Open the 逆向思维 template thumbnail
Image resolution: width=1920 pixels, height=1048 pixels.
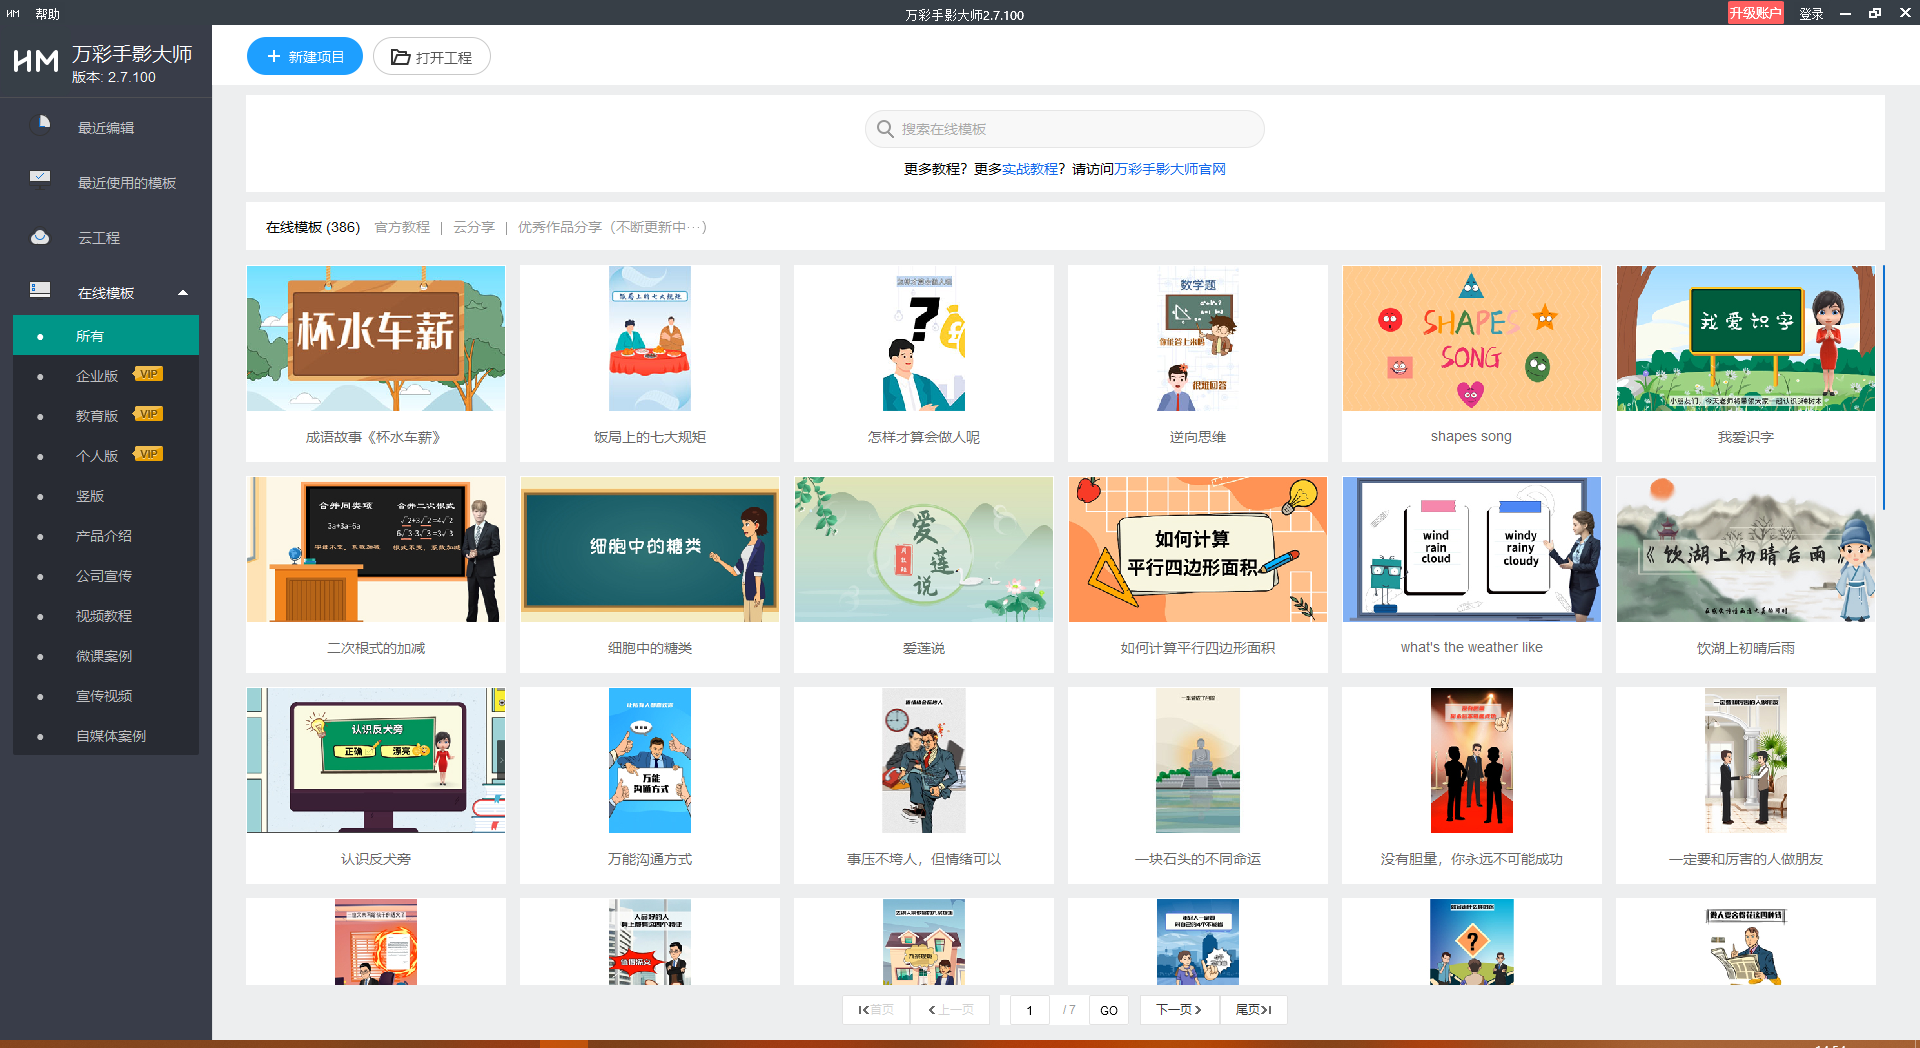point(1198,338)
